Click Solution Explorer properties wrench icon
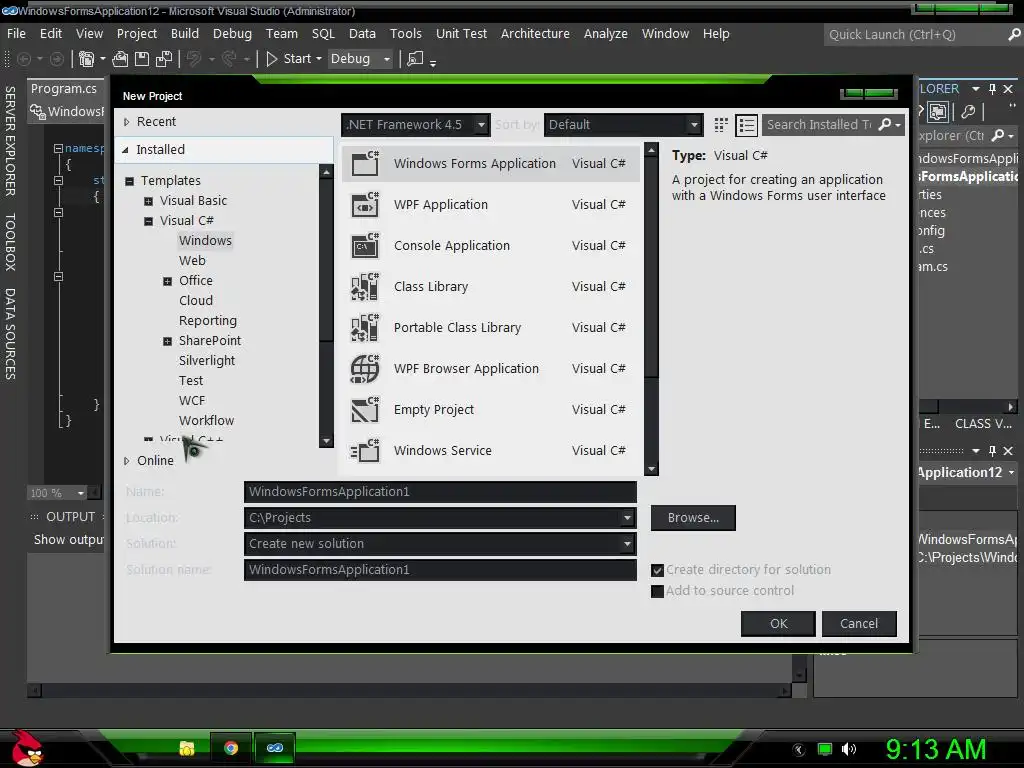This screenshot has width=1024, height=768. pyautogui.click(x=968, y=112)
